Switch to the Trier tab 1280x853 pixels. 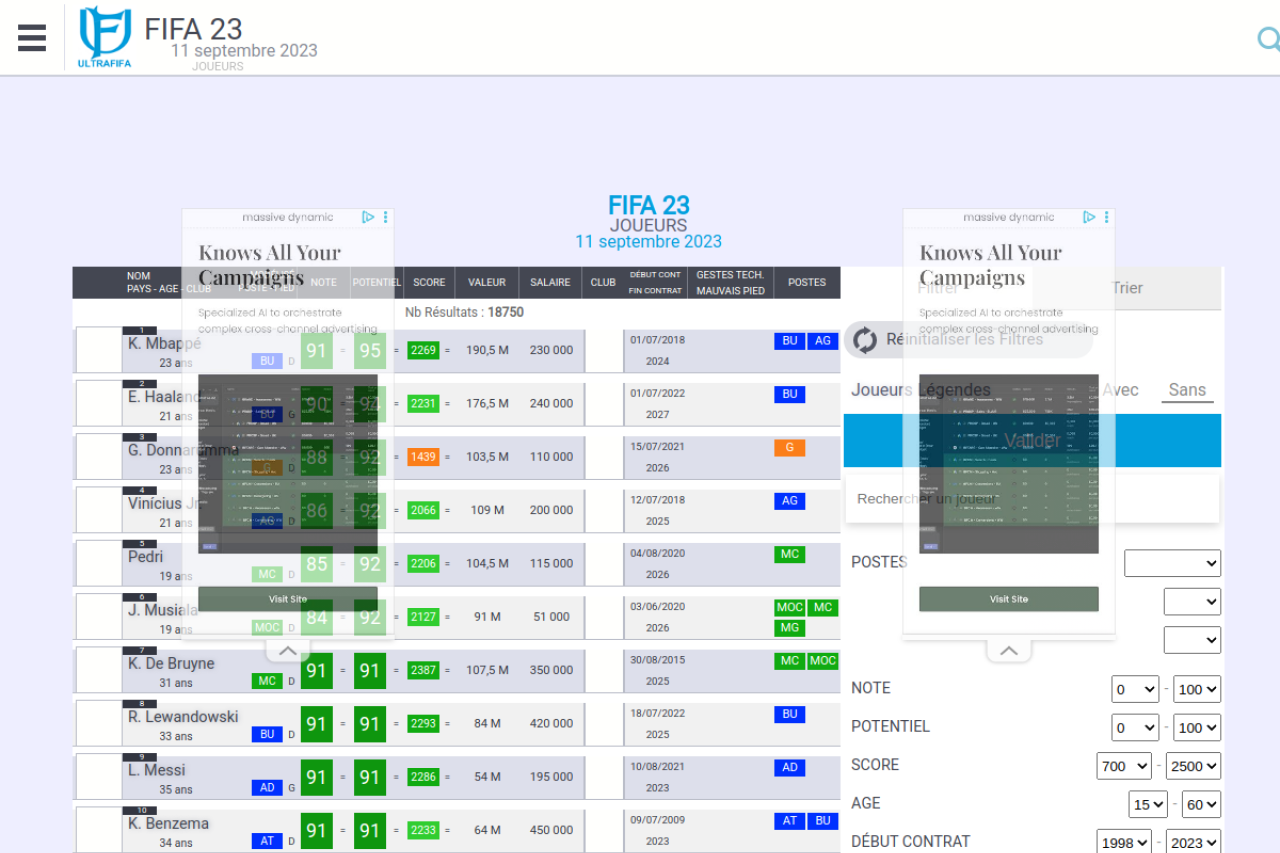1127,288
